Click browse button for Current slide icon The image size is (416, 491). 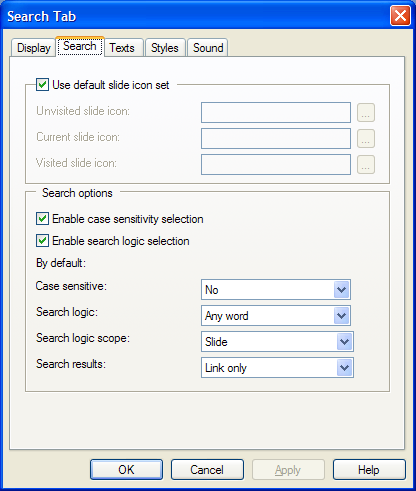click(366, 138)
